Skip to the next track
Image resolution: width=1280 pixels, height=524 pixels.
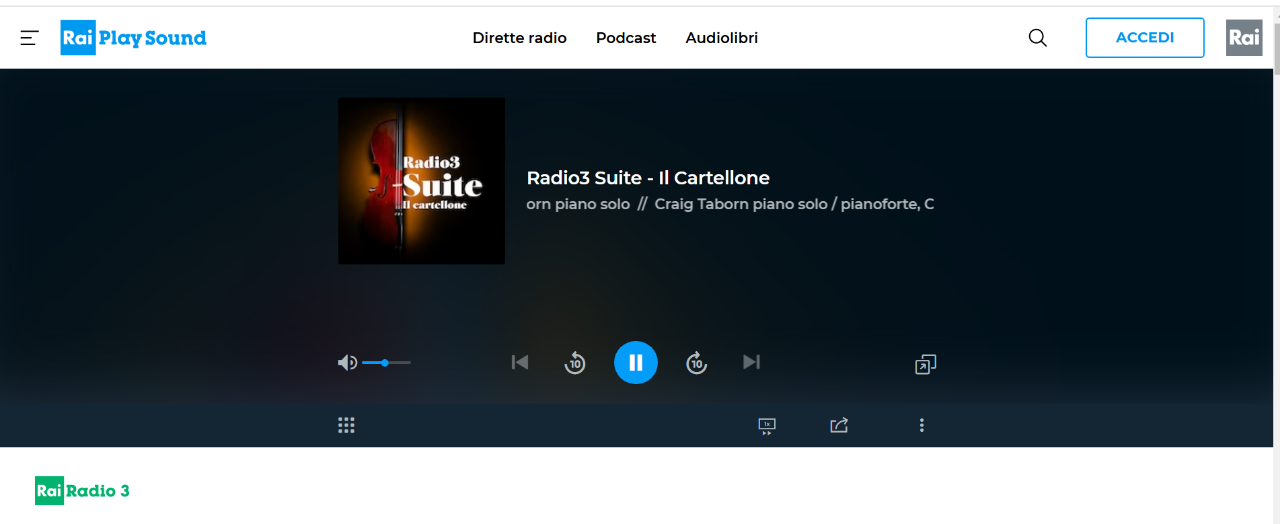click(x=752, y=362)
